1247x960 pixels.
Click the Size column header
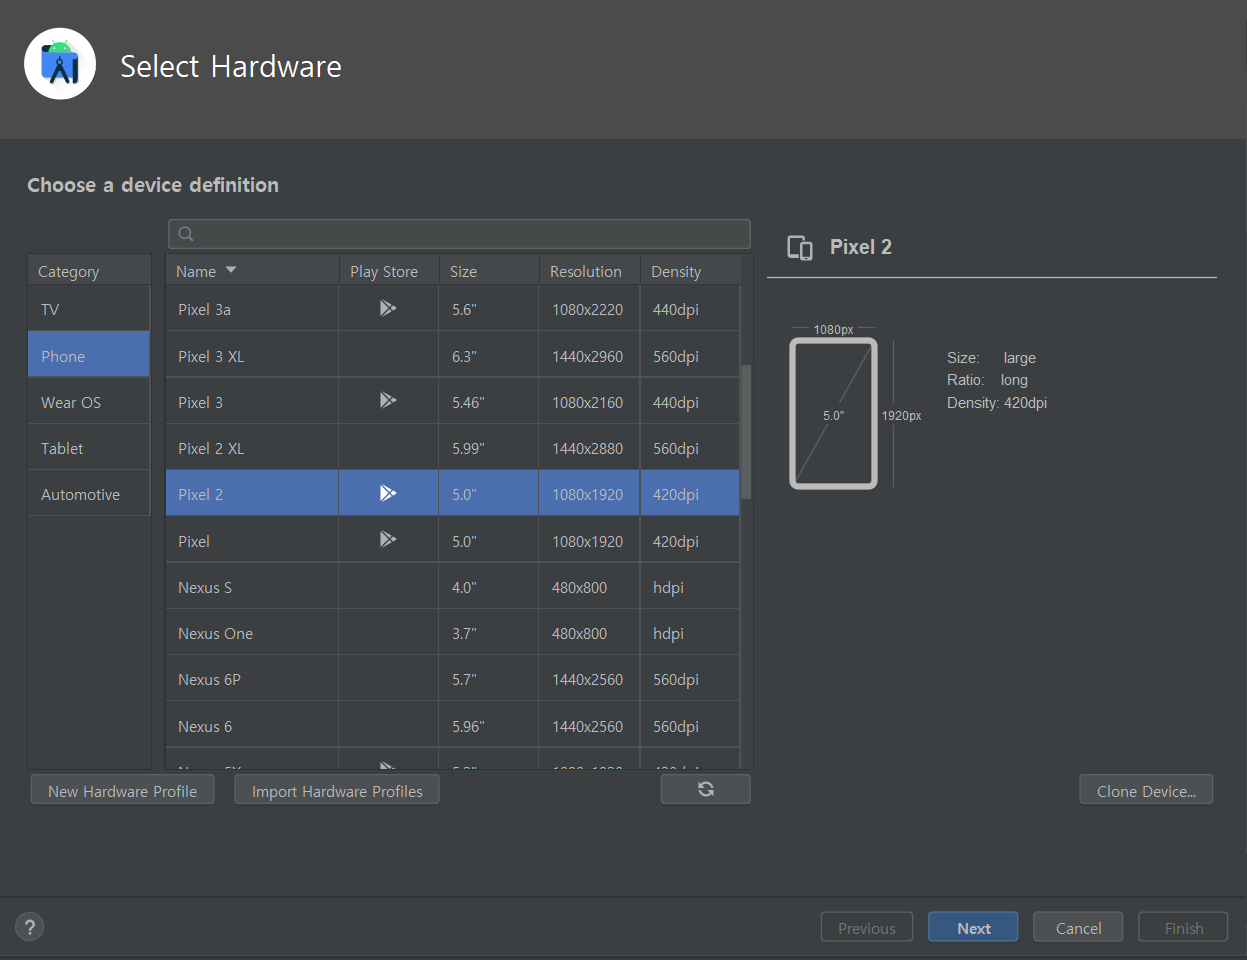(x=489, y=271)
